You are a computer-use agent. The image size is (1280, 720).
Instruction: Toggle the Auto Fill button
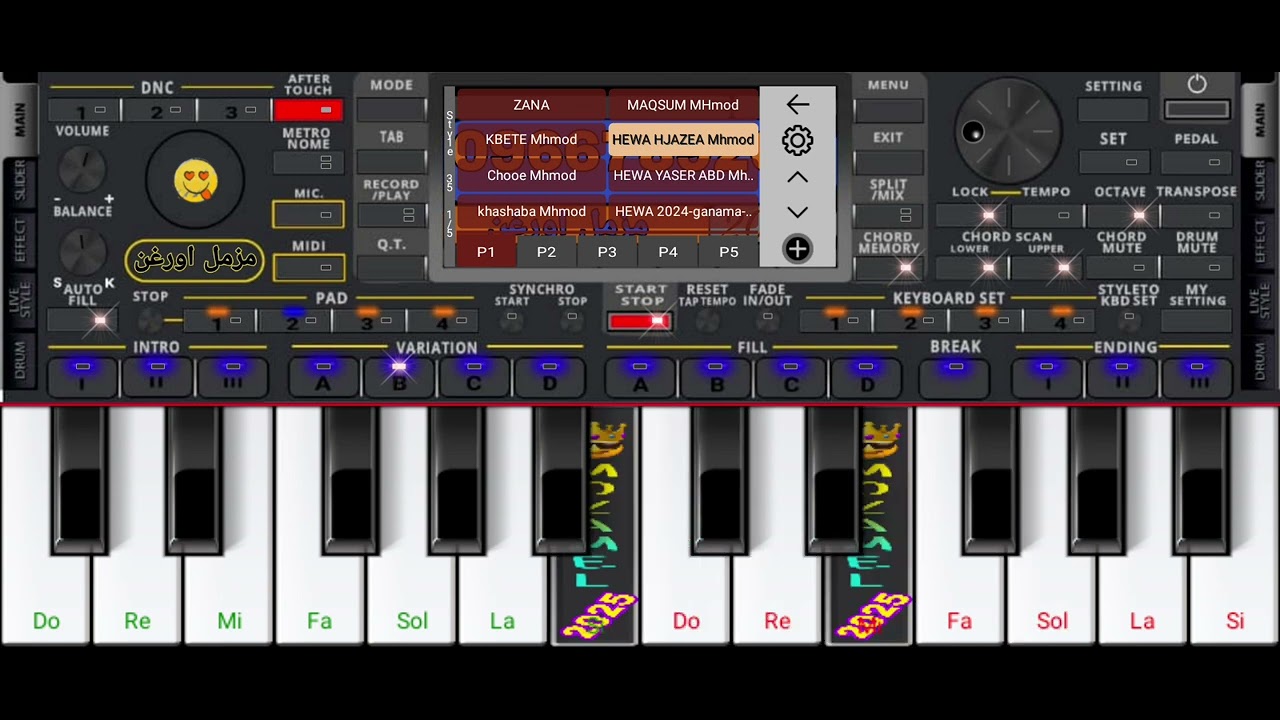click(82, 320)
